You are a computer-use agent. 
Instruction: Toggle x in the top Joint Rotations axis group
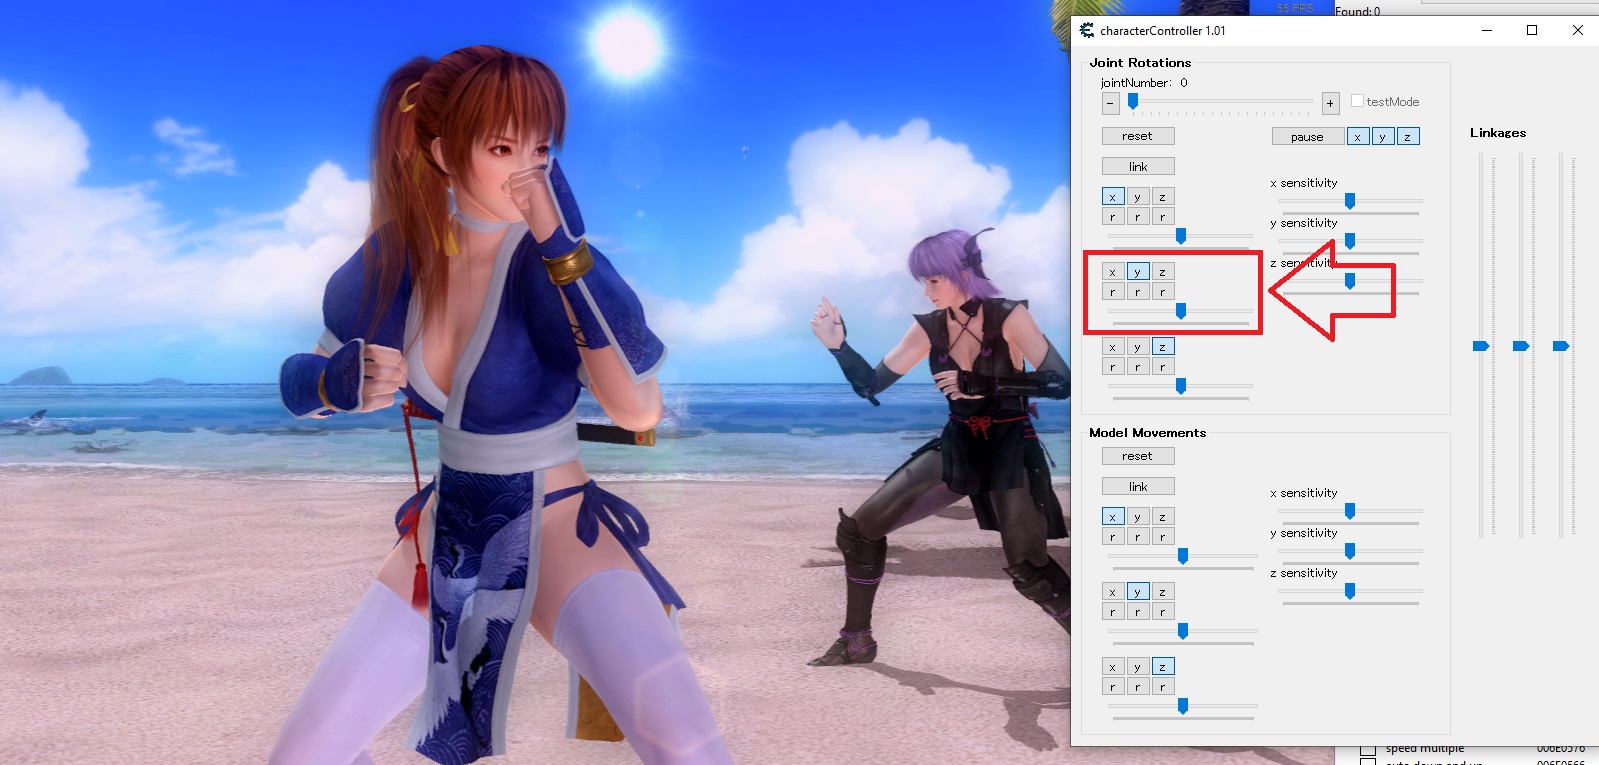pyautogui.click(x=1112, y=197)
